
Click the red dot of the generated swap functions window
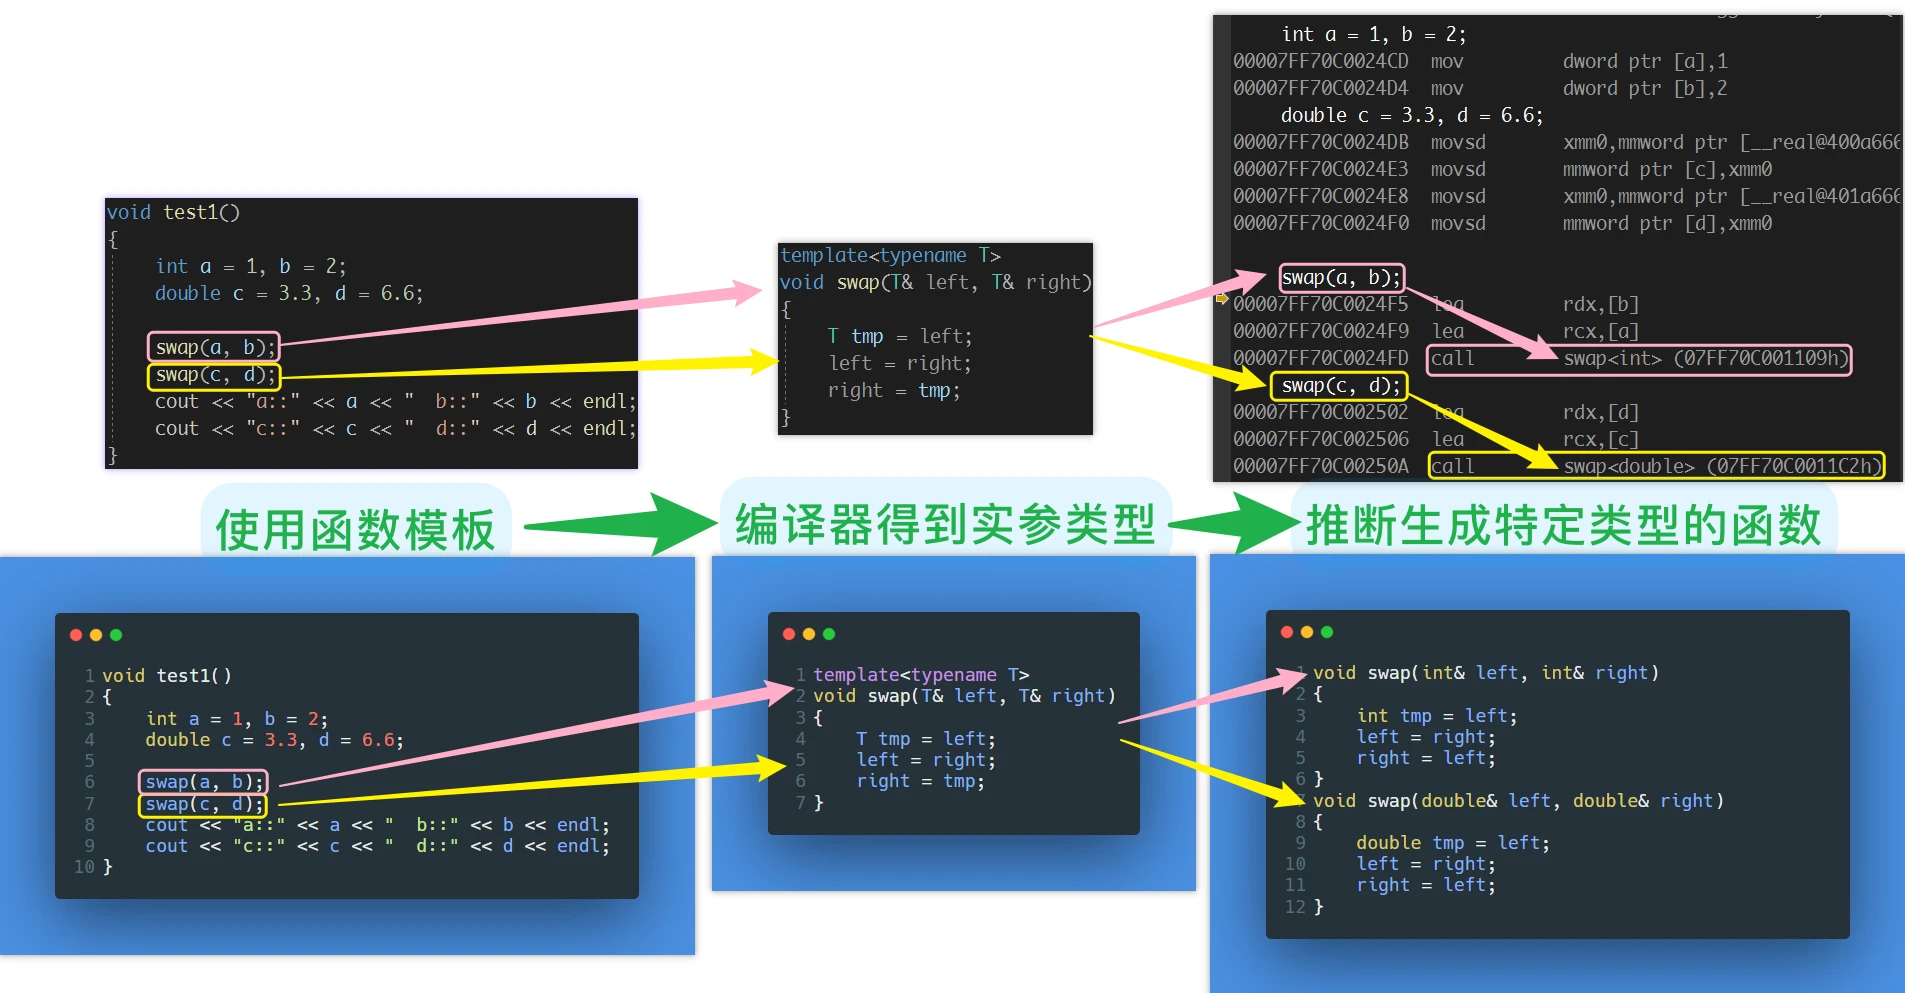tap(1287, 632)
